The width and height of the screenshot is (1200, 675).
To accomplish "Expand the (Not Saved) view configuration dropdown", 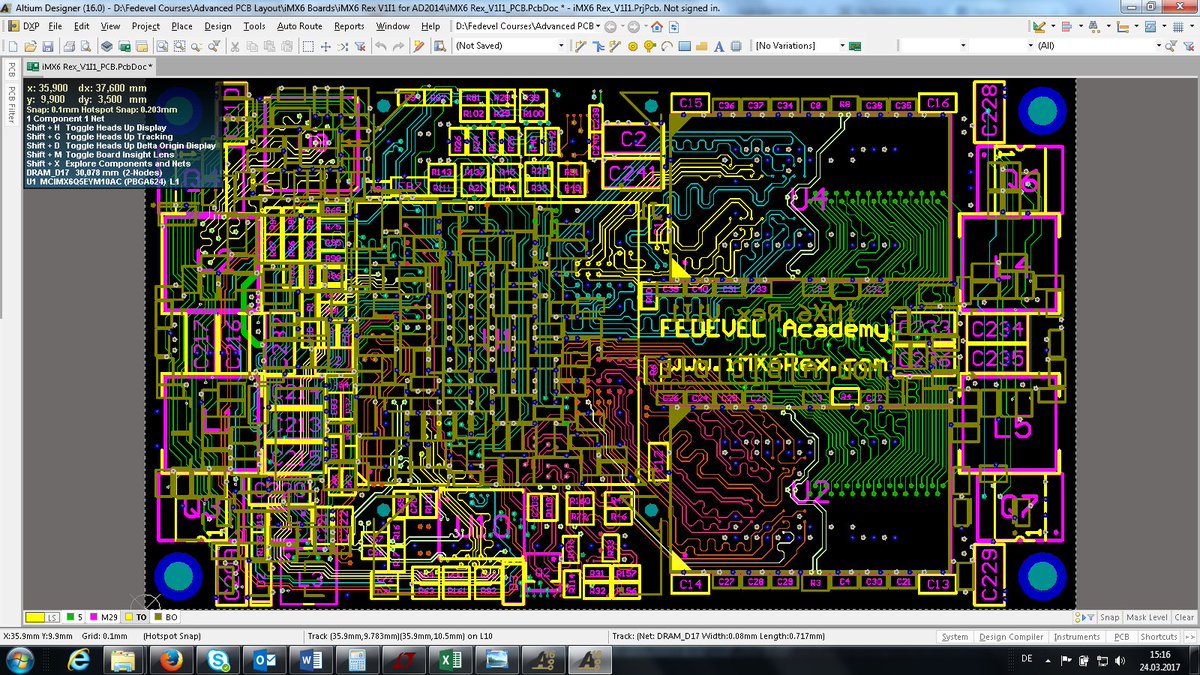I will tap(562, 46).
